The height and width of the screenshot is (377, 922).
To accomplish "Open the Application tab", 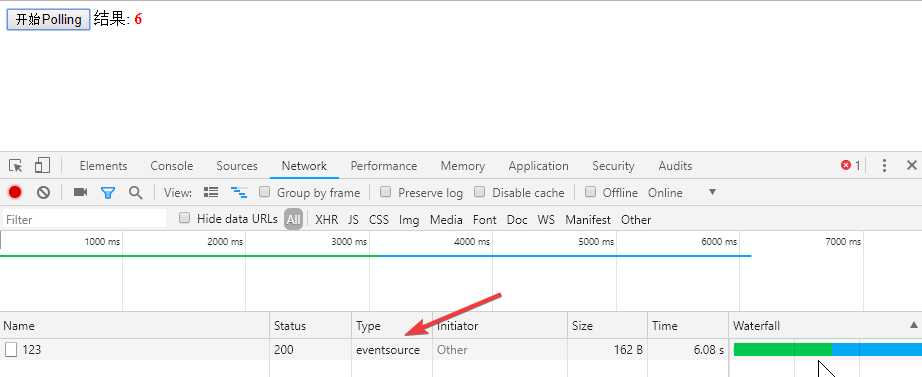I will pos(539,166).
